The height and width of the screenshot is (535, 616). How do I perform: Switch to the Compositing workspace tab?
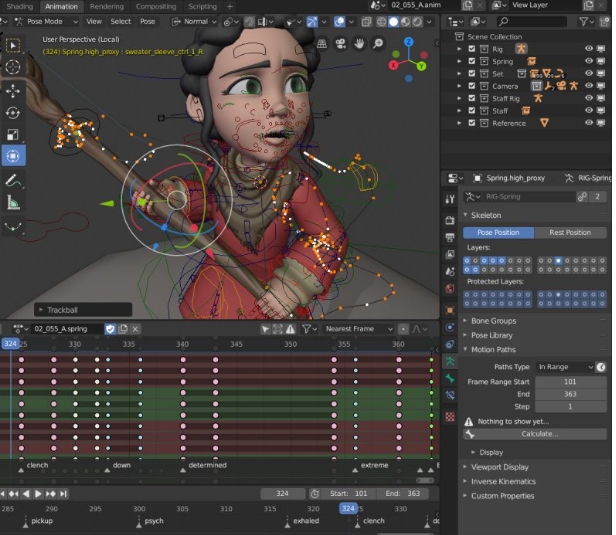[156, 6]
